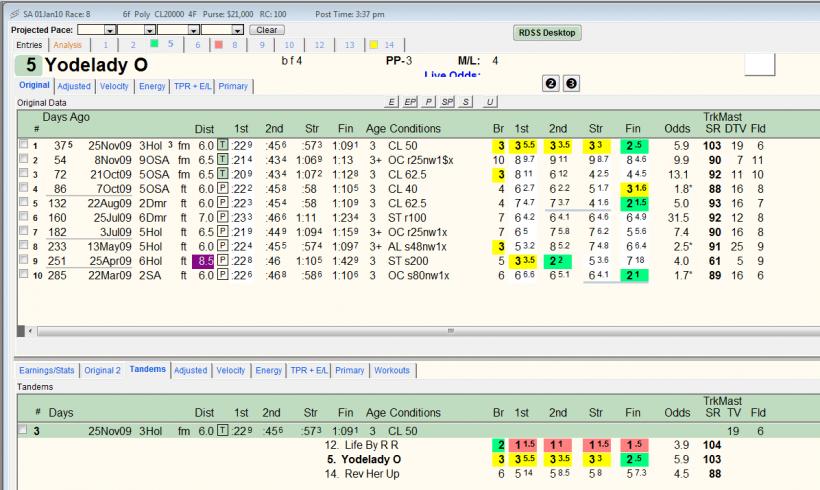Check the Tandems row 3 checkbox
Screen dimensions: 820x490
(x=23, y=430)
